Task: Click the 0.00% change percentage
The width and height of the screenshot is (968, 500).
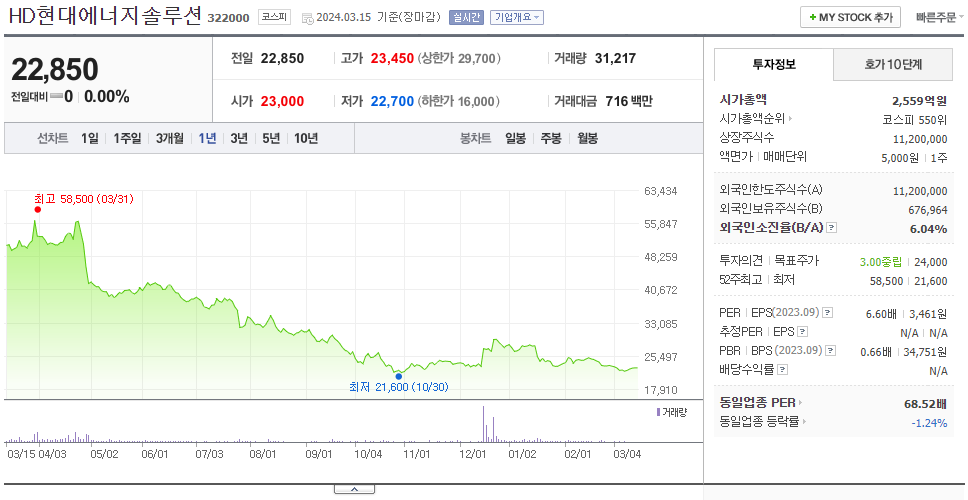Action: (x=107, y=97)
